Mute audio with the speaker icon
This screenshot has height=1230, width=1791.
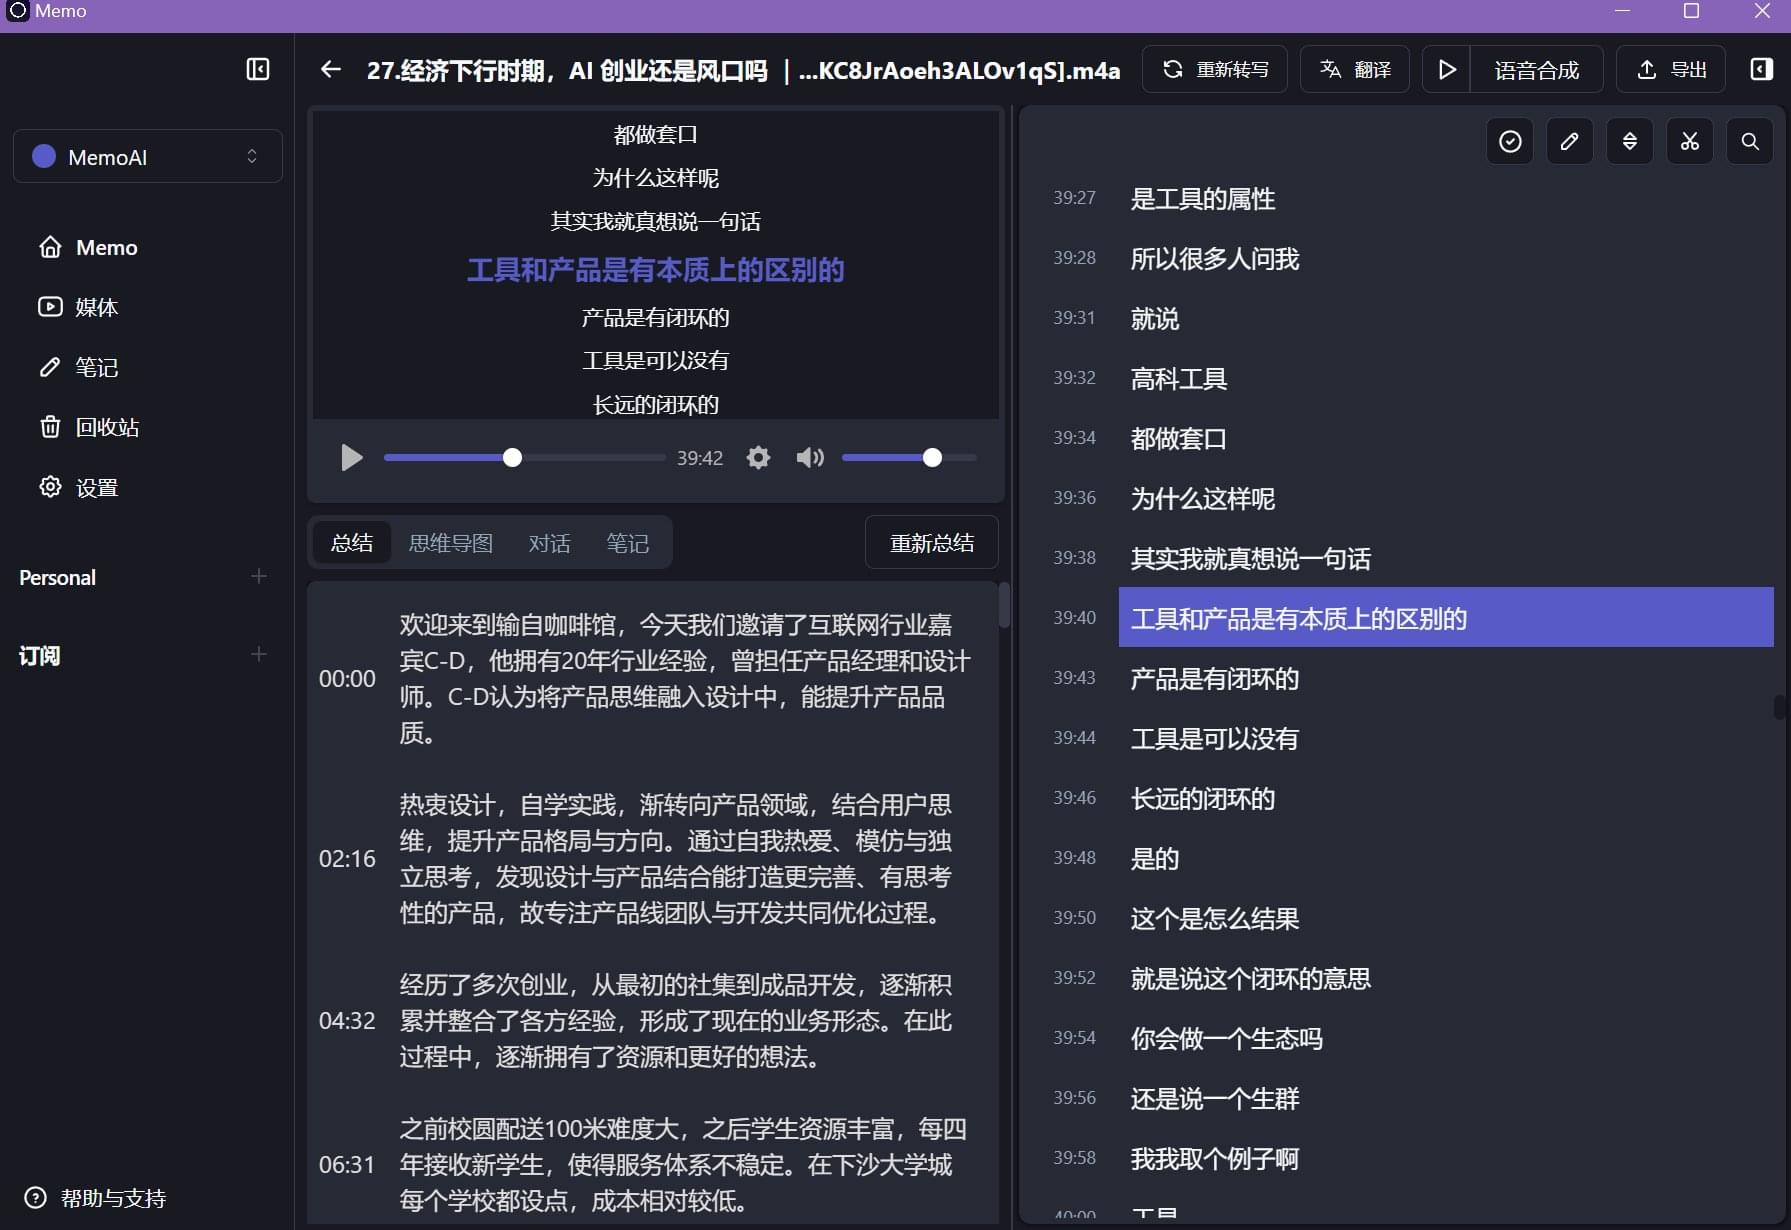pyautogui.click(x=810, y=458)
